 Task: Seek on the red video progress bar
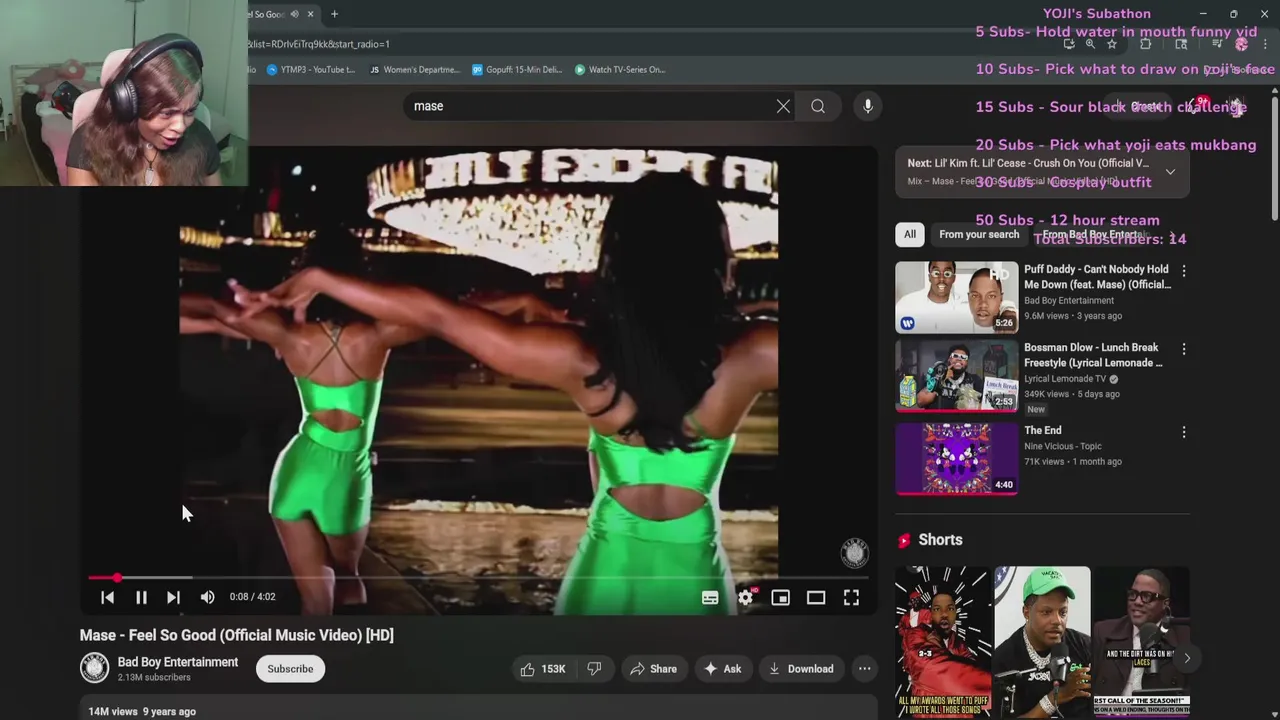point(478,578)
